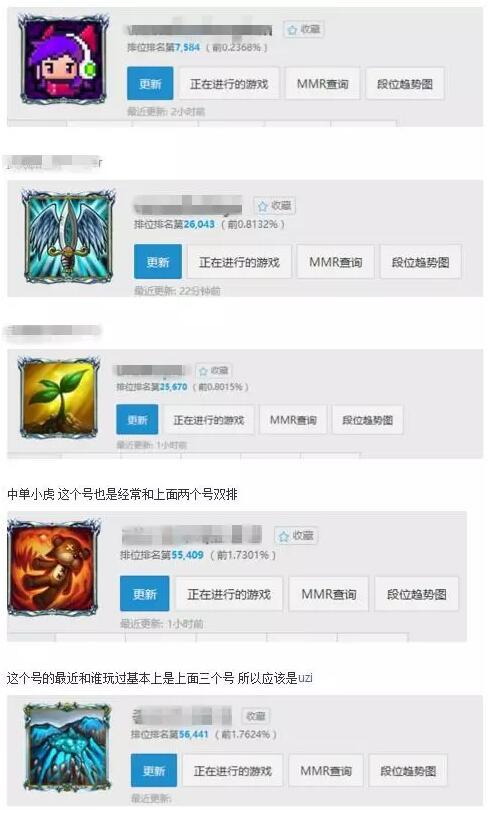Open 段位趋势图 for the rank 25,670 player
This screenshot has width=494, height=819.
(368, 419)
